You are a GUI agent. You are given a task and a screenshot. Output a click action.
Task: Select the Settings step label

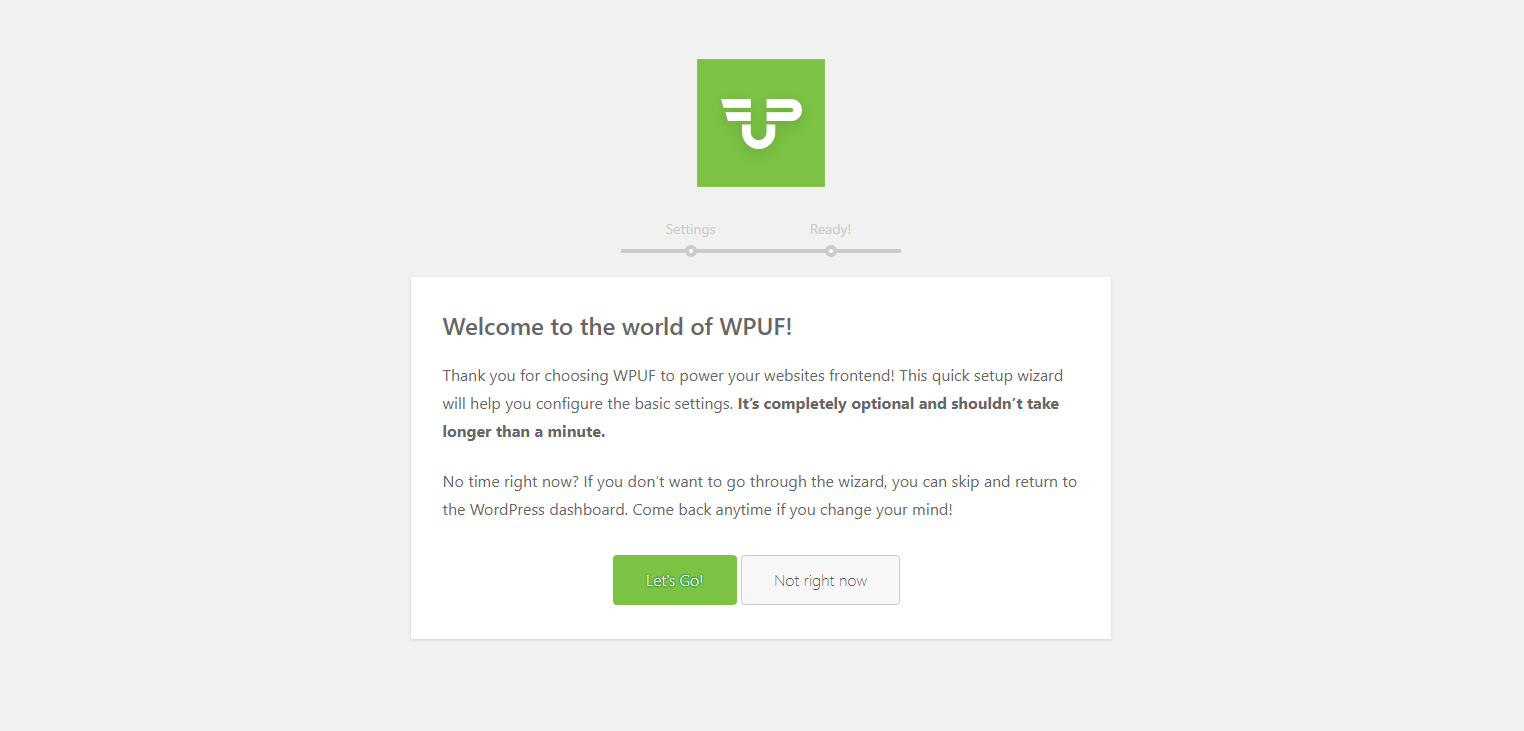[x=691, y=229]
